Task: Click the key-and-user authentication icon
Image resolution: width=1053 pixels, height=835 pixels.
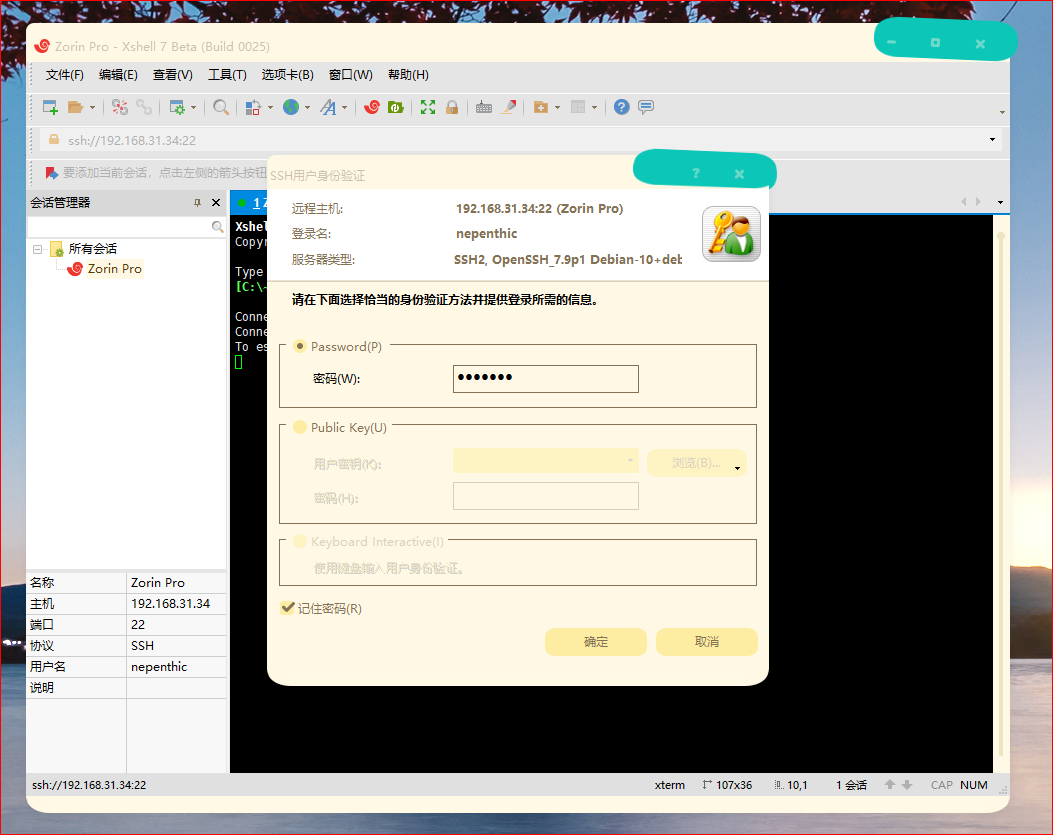Action: (x=731, y=234)
